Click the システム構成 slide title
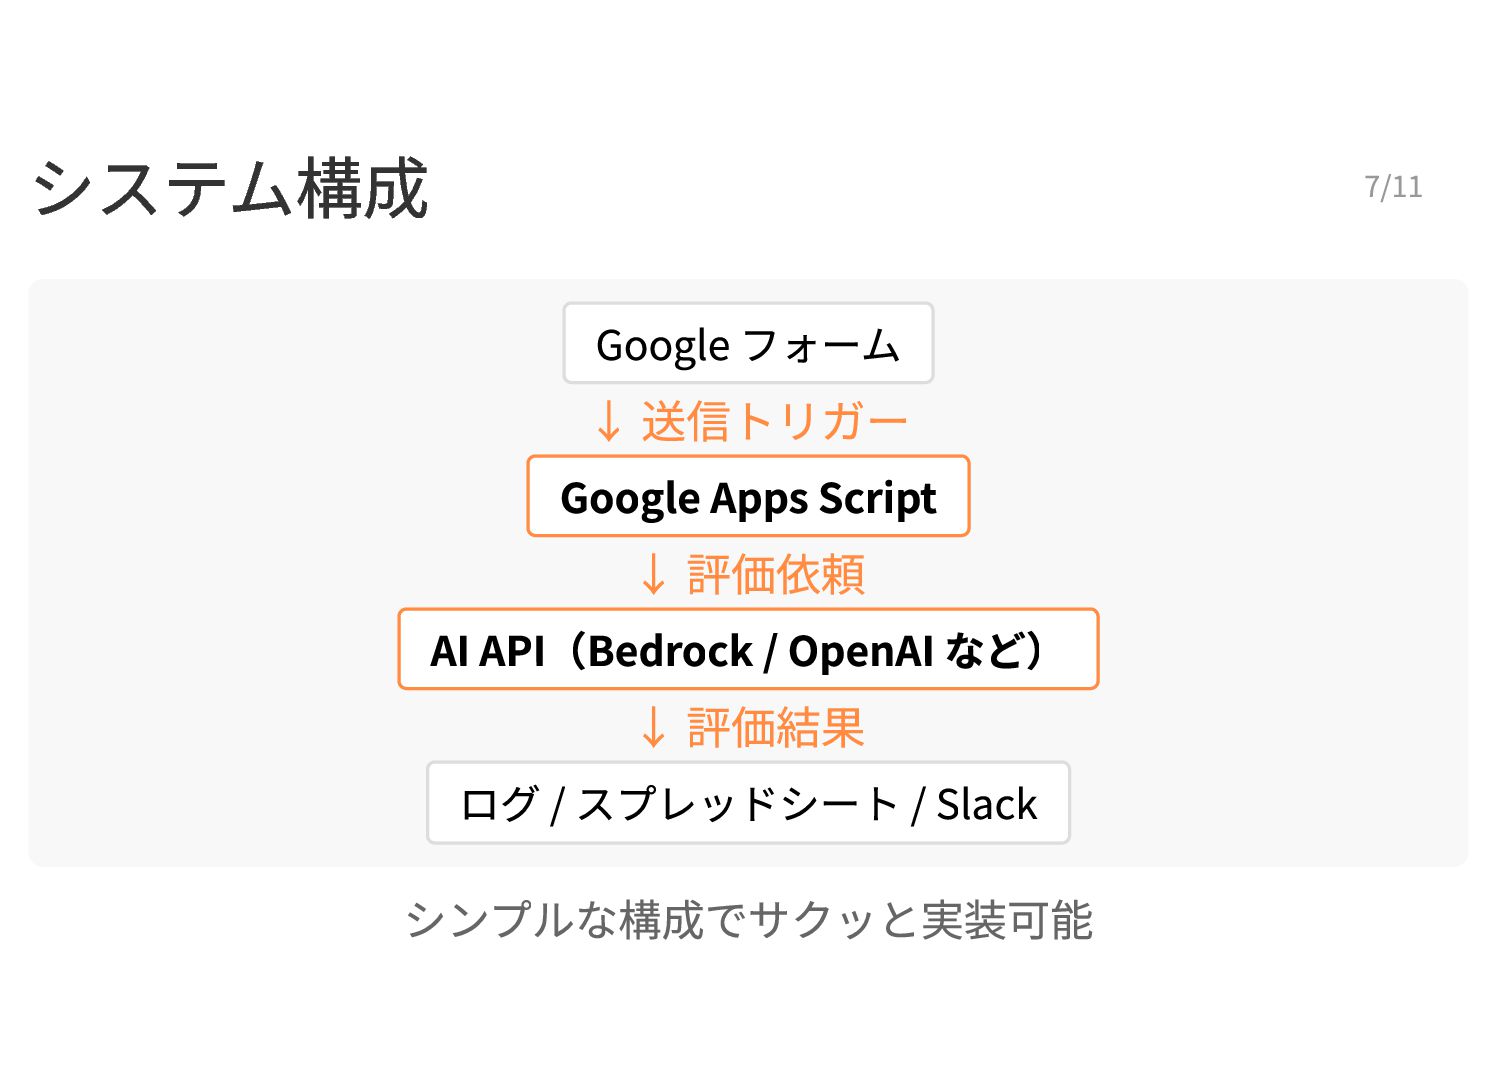1498x1092 pixels. click(230, 188)
